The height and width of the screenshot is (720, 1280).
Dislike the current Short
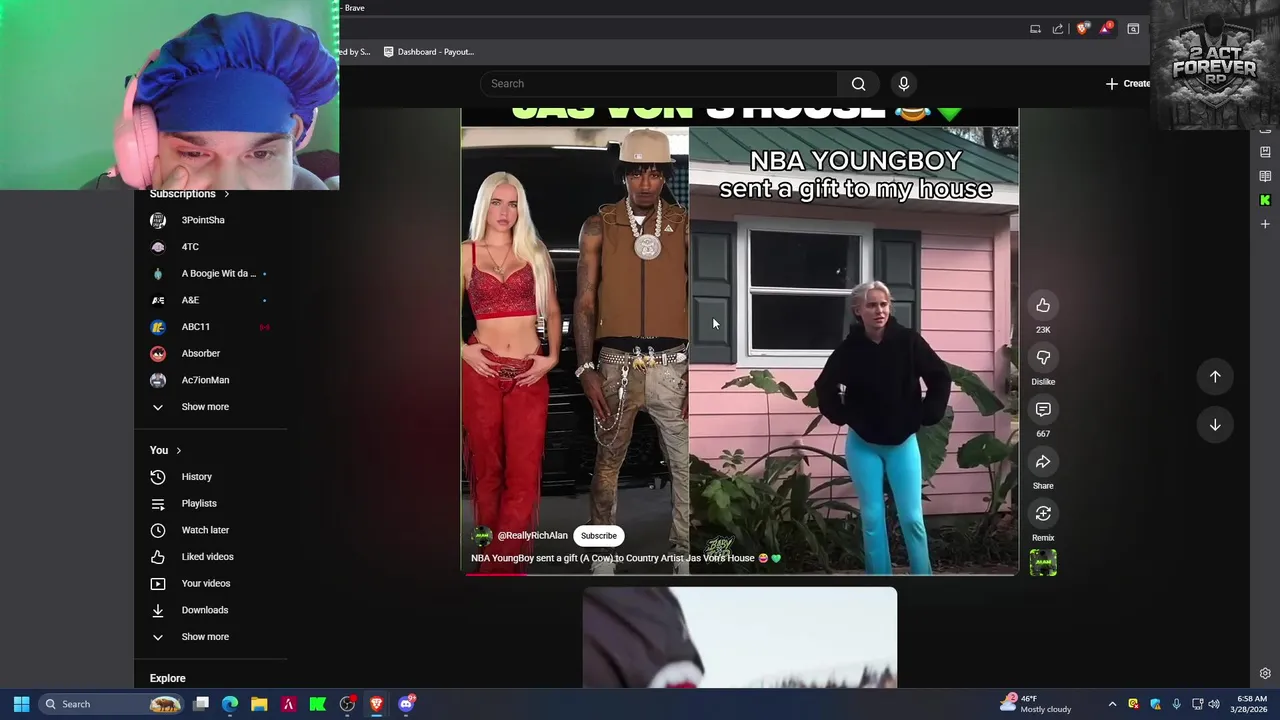pos(1043,357)
